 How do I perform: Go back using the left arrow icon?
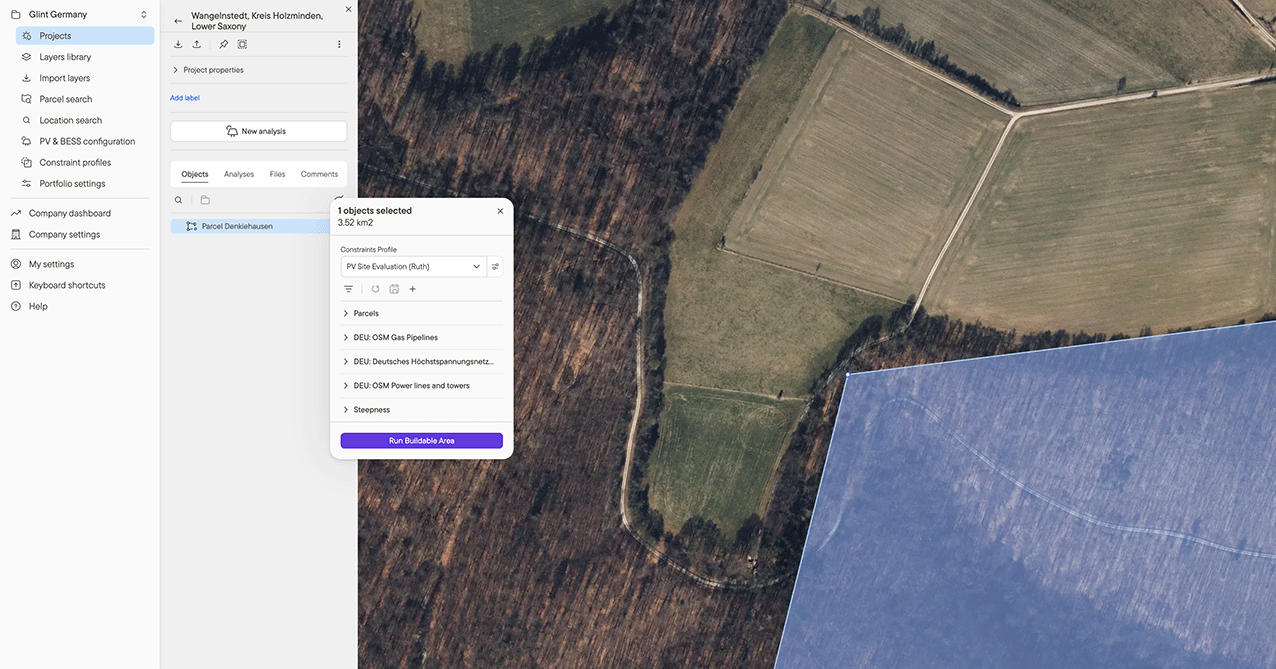pos(178,21)
